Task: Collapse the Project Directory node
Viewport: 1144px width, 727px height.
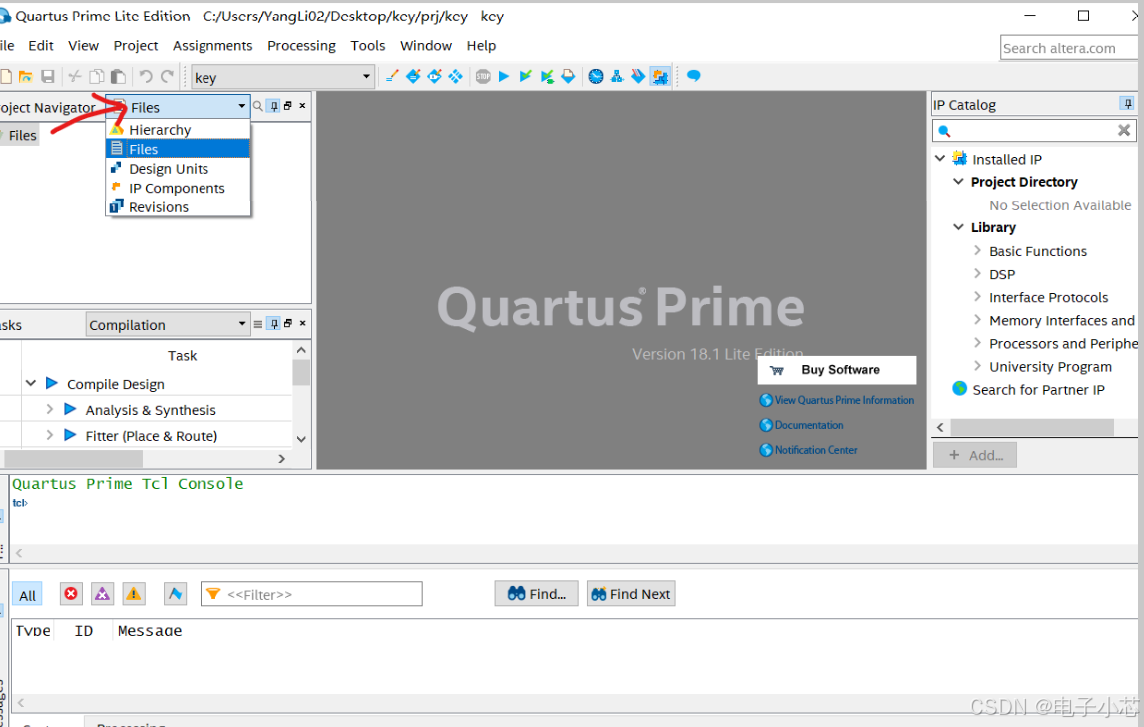Action: 958,181
